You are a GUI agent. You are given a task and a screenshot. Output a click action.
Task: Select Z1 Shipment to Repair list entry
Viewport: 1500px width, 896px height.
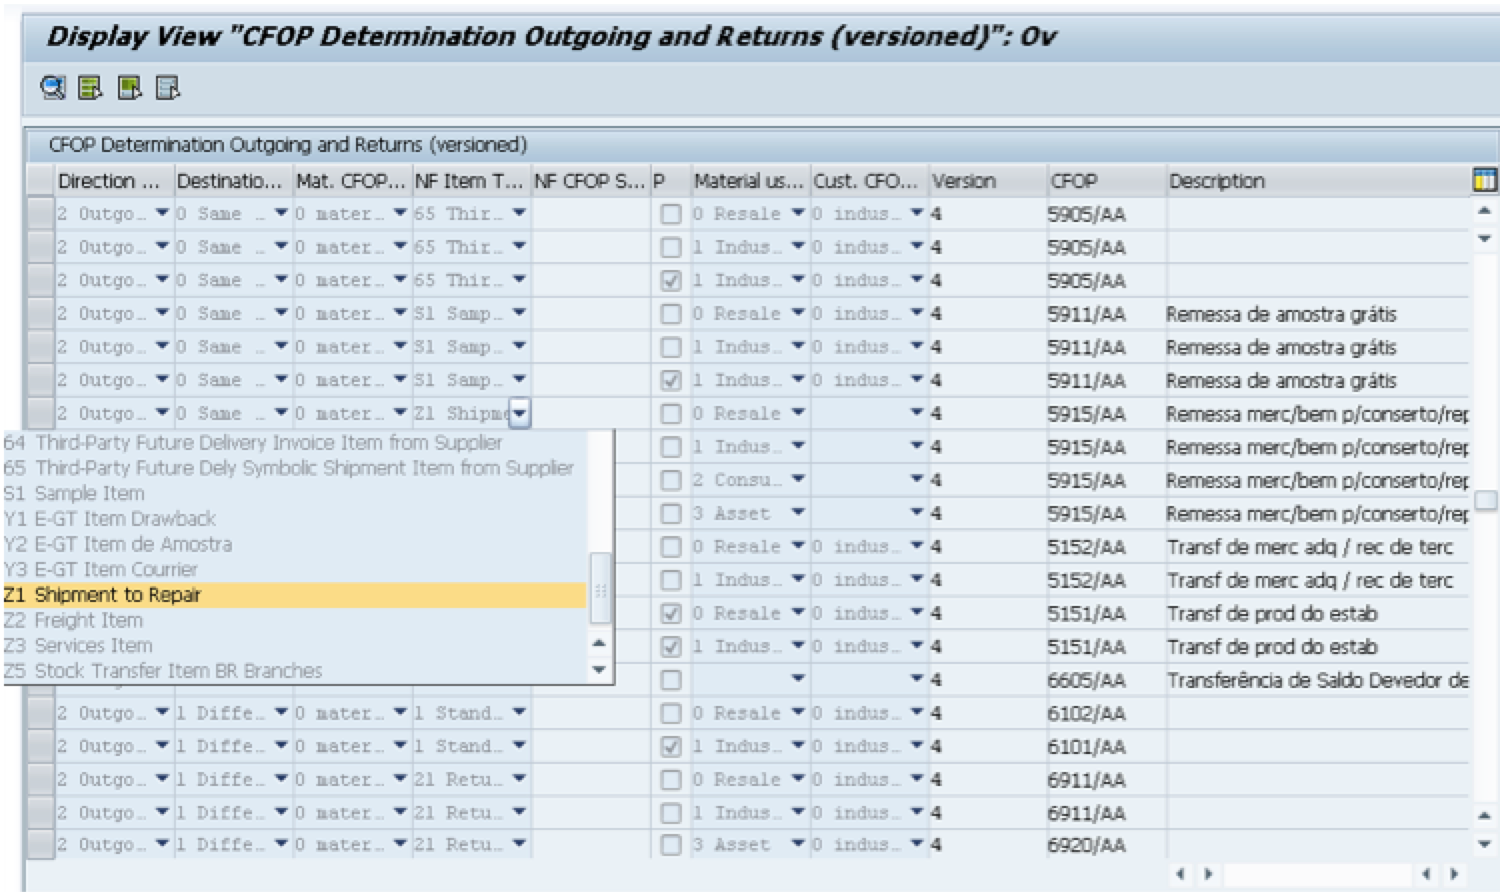point(295,595)
